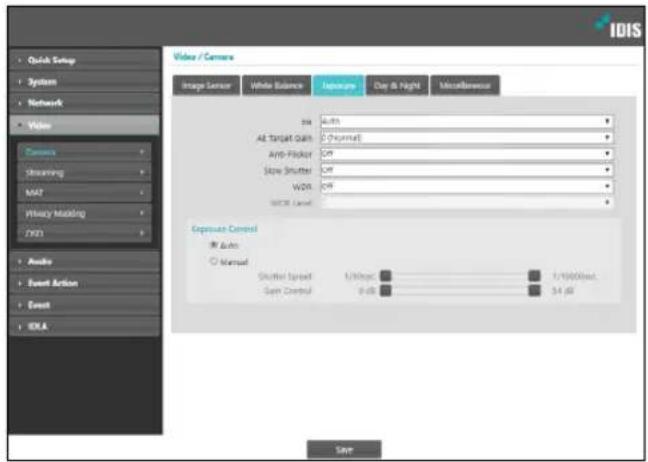This screenshot has height=462, width=648.
Task: Open the MAT submenu item
Action: click(84, 193)
